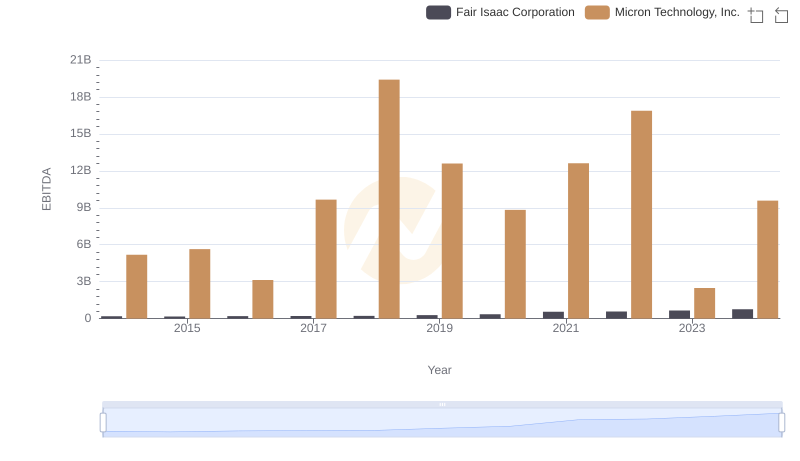Click the Fair Isaac bar for 2021
Screen dimensions: 800x461
[x=553, y=315]
